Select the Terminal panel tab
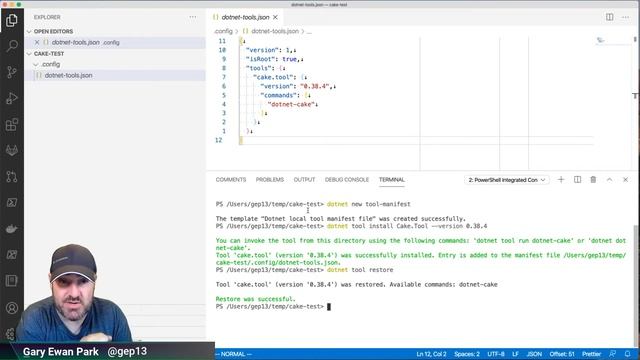Image resolution: width=640 pixels, height=360 pixels. pyautogui.click(x=391, y=180)
